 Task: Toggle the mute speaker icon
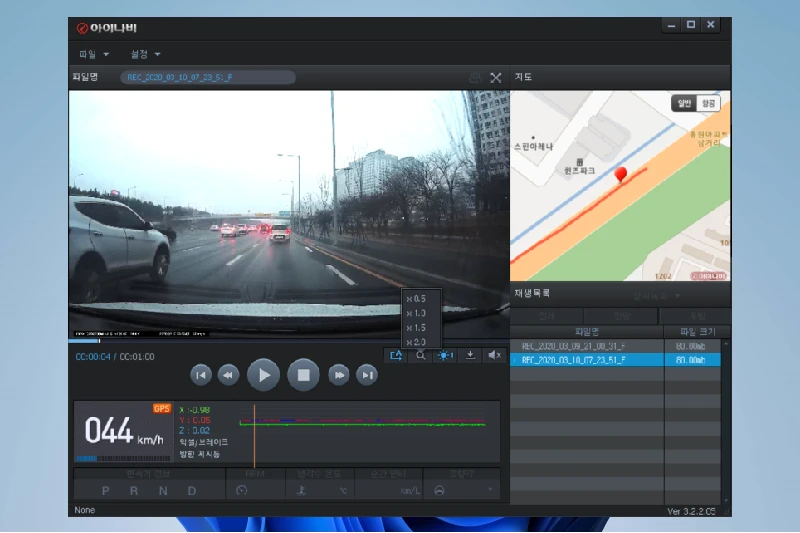click(494, 356)
